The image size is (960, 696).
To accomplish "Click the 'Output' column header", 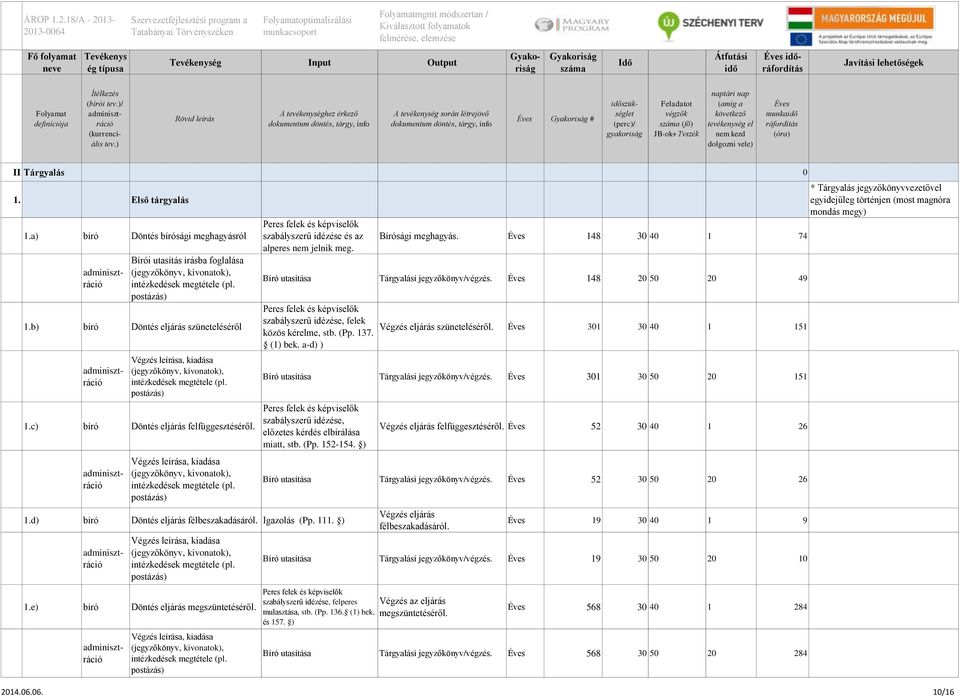I will [442, 62].
